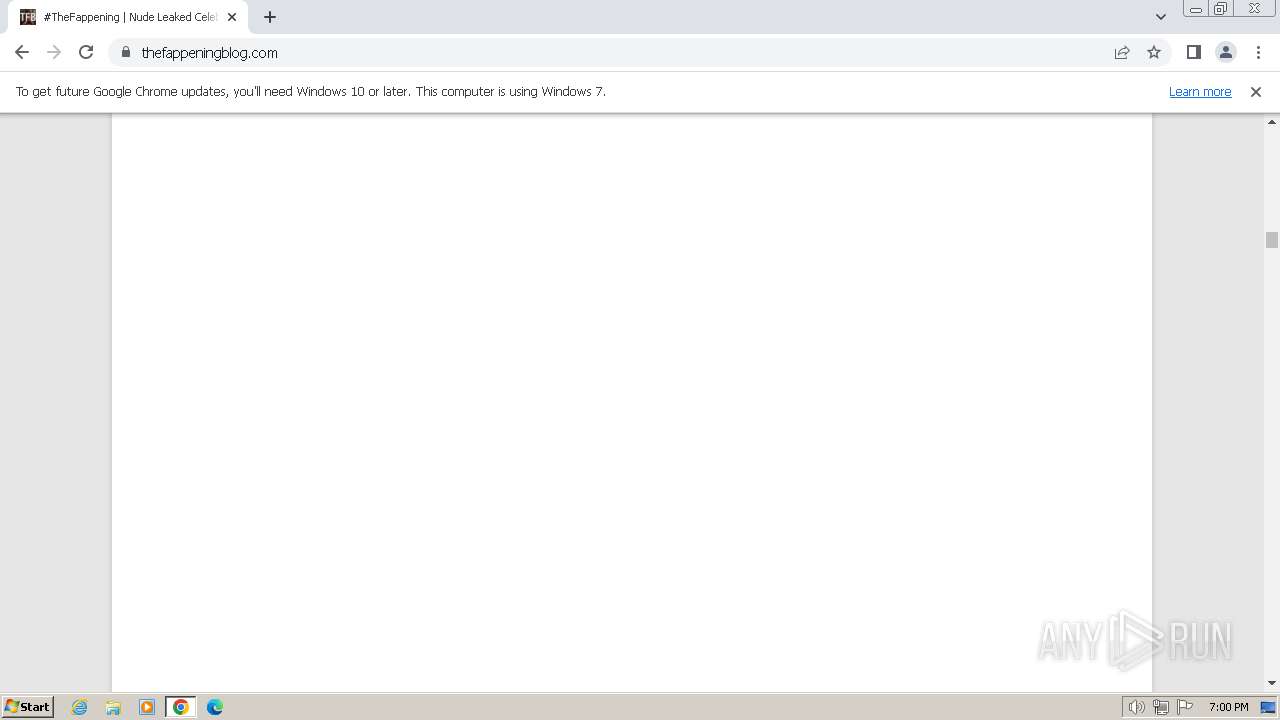This screenshot has height=720, width=1280.
Task: Open the Learn more link
Action: click(1200, 91)
